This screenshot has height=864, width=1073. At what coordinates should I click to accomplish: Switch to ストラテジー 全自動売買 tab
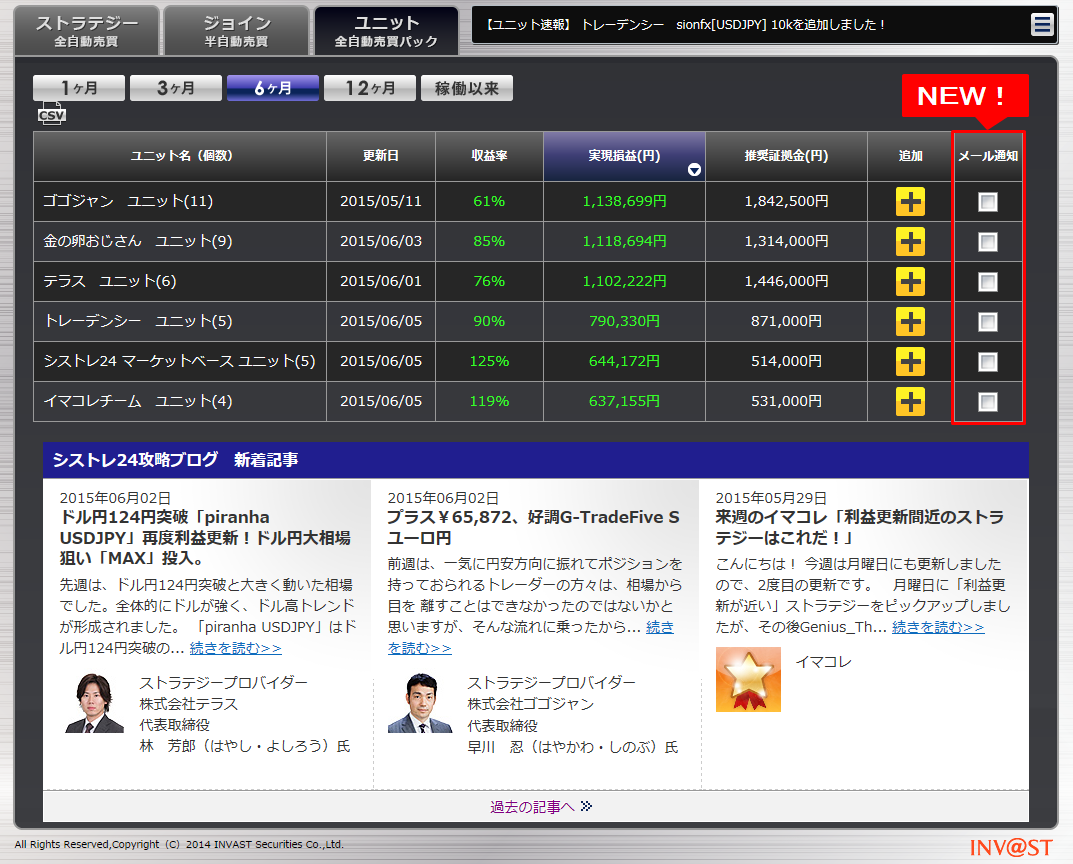[86, 31]
